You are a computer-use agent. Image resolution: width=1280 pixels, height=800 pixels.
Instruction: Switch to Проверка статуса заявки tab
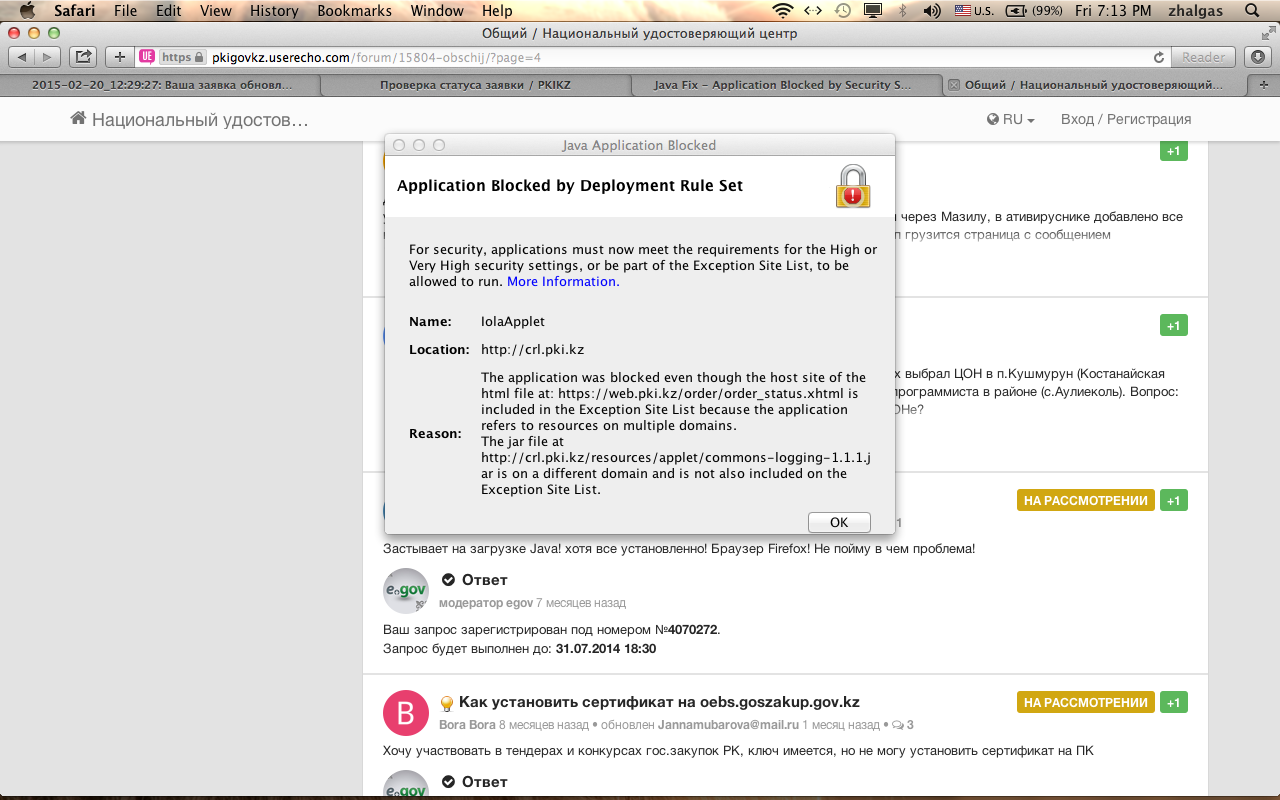(x=475, y=85)
